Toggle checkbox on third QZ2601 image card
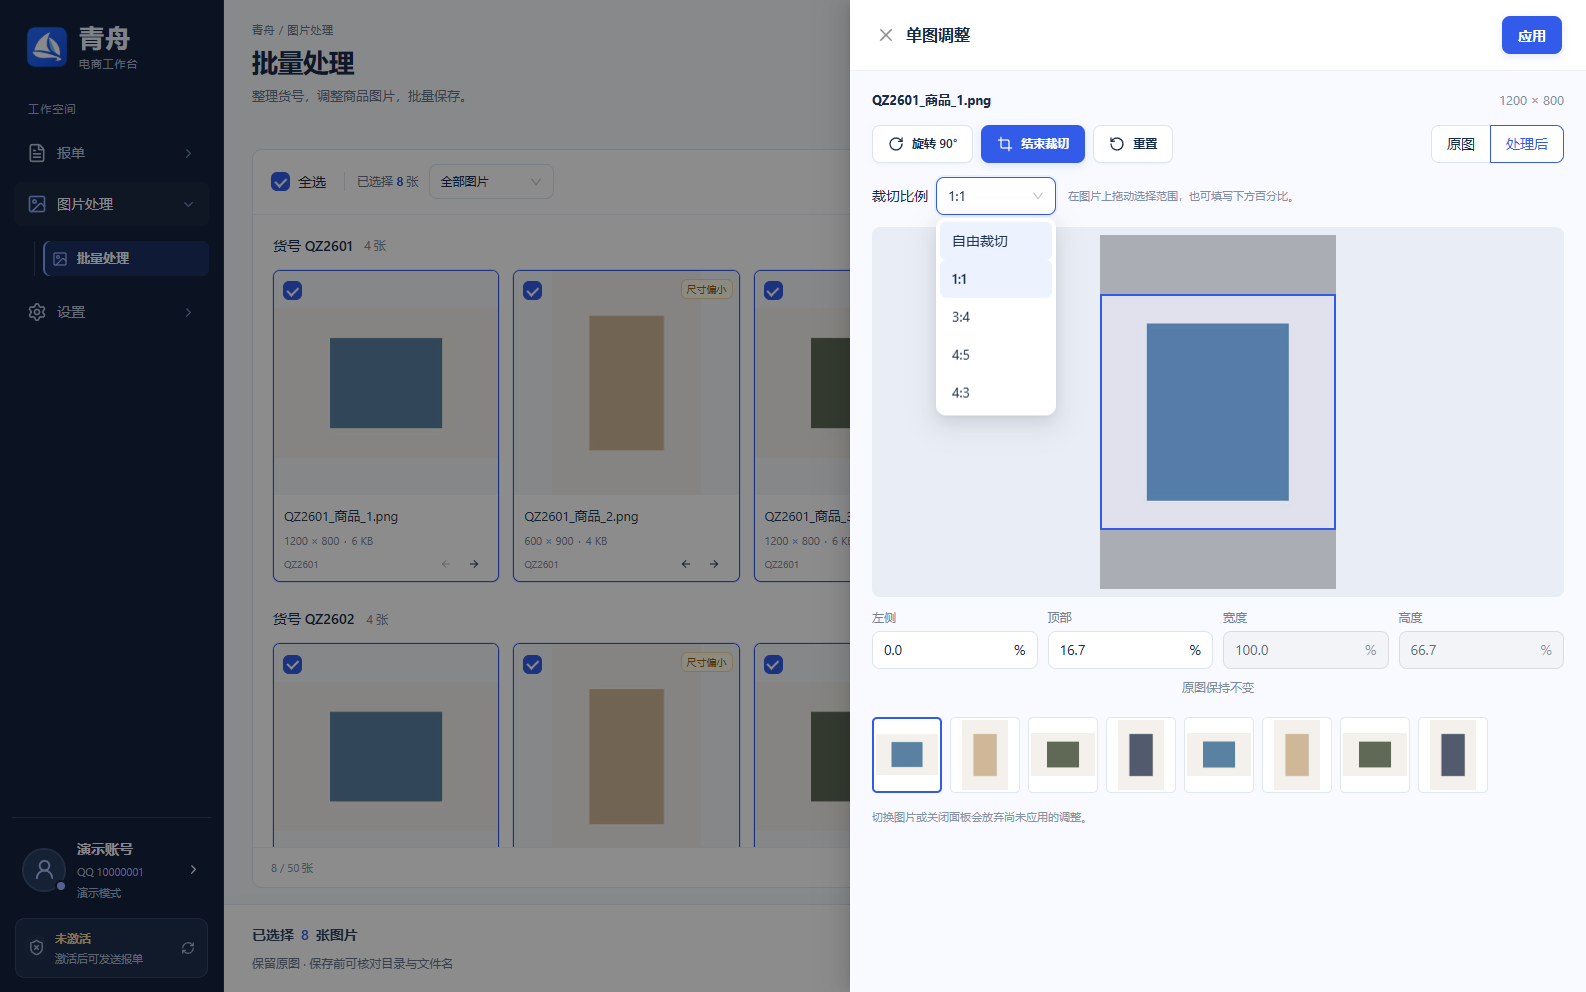Viewport: 1586px width, 992px height. [x=773, y=291]
